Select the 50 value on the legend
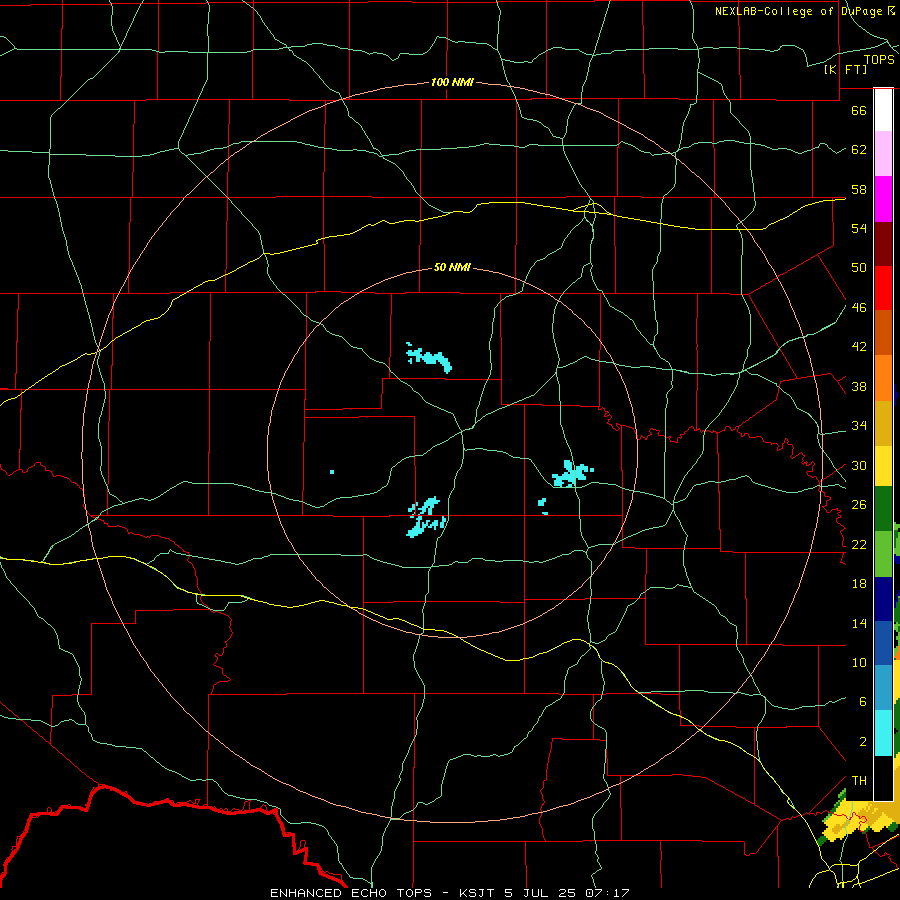 (x=859, y=268)
